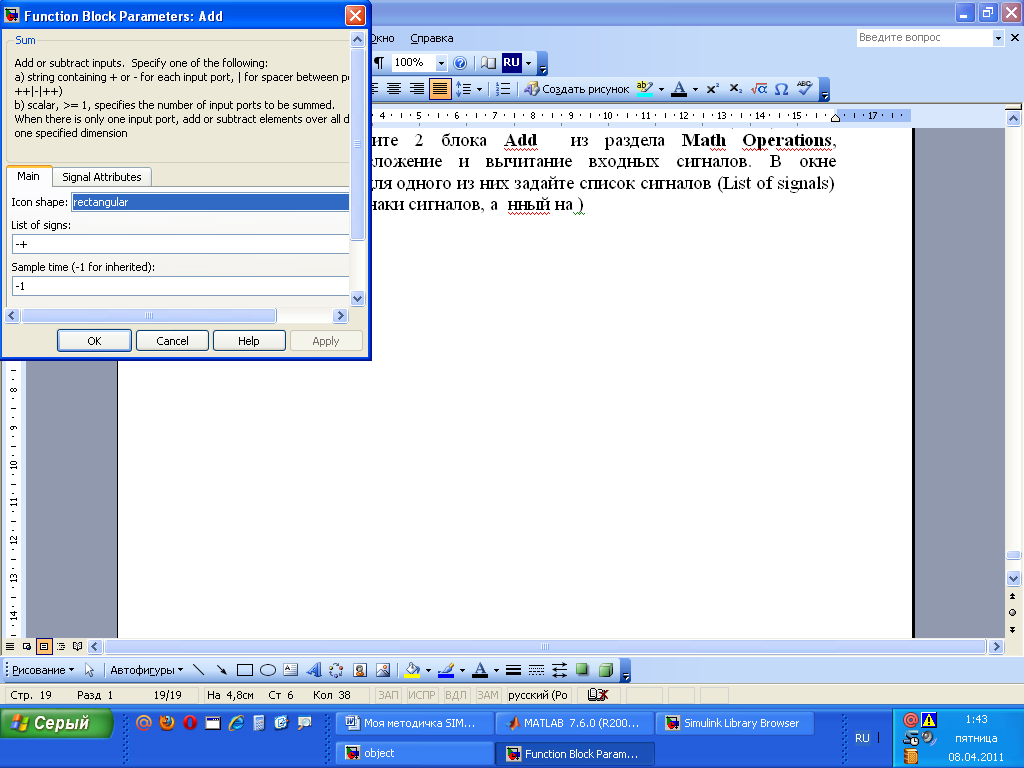Center-align the text in Word
Screen dimensions: 1024x768
point(394,89)
